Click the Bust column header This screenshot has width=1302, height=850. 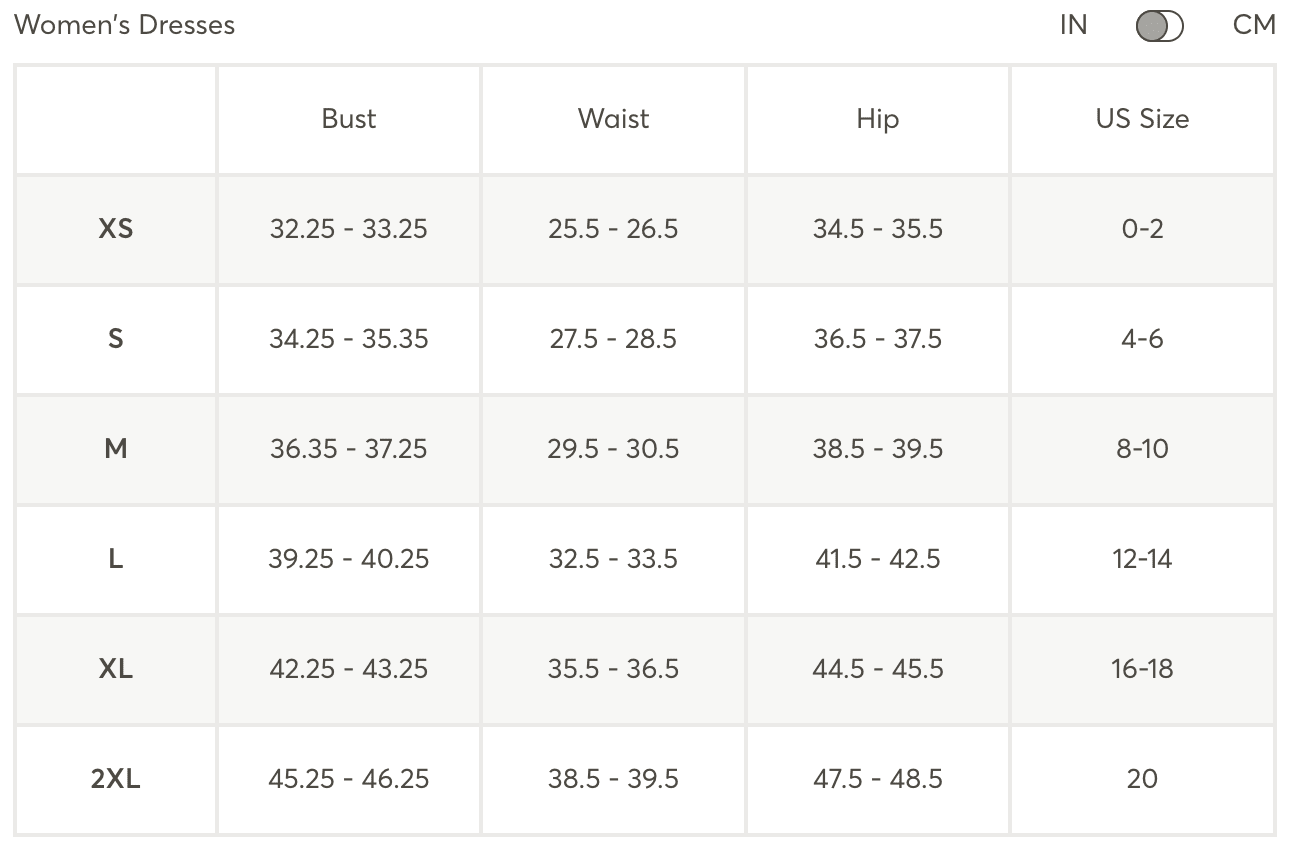(349, 119)
